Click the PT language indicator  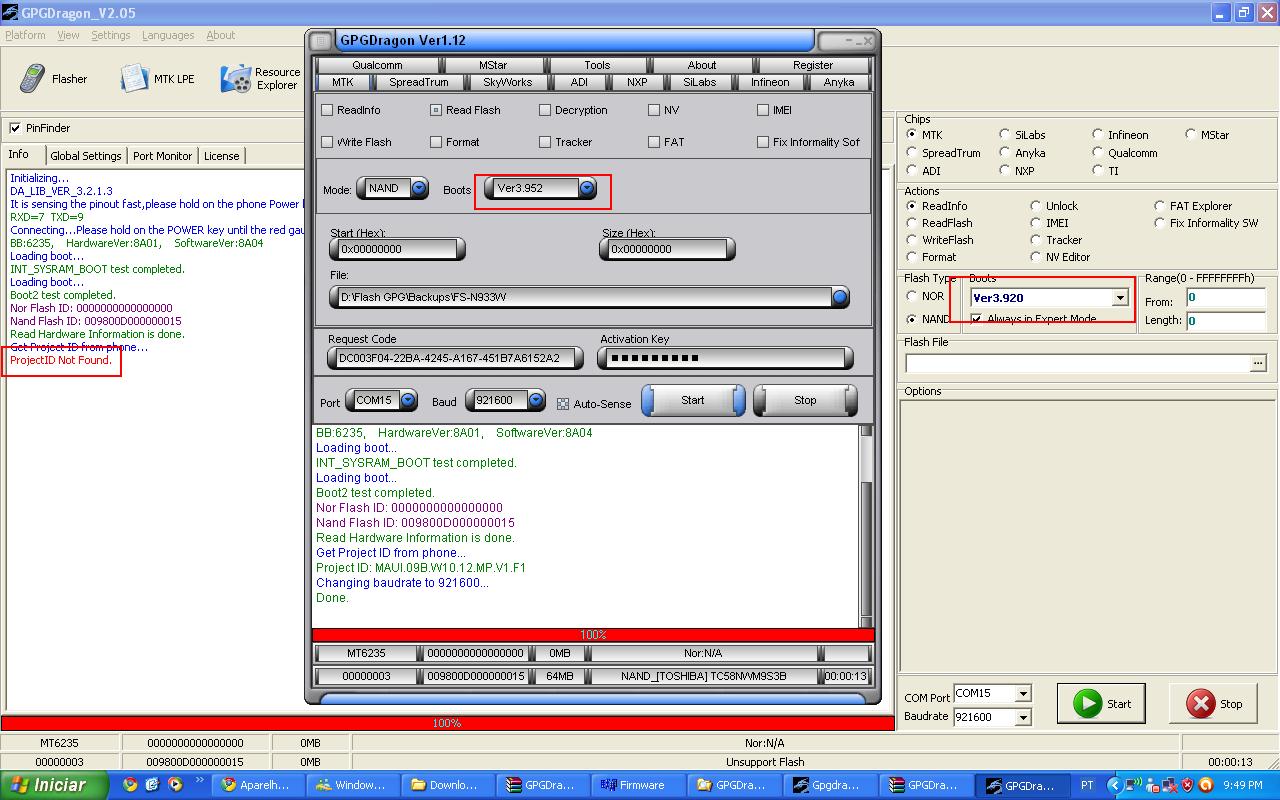[x=1087, y=785]
